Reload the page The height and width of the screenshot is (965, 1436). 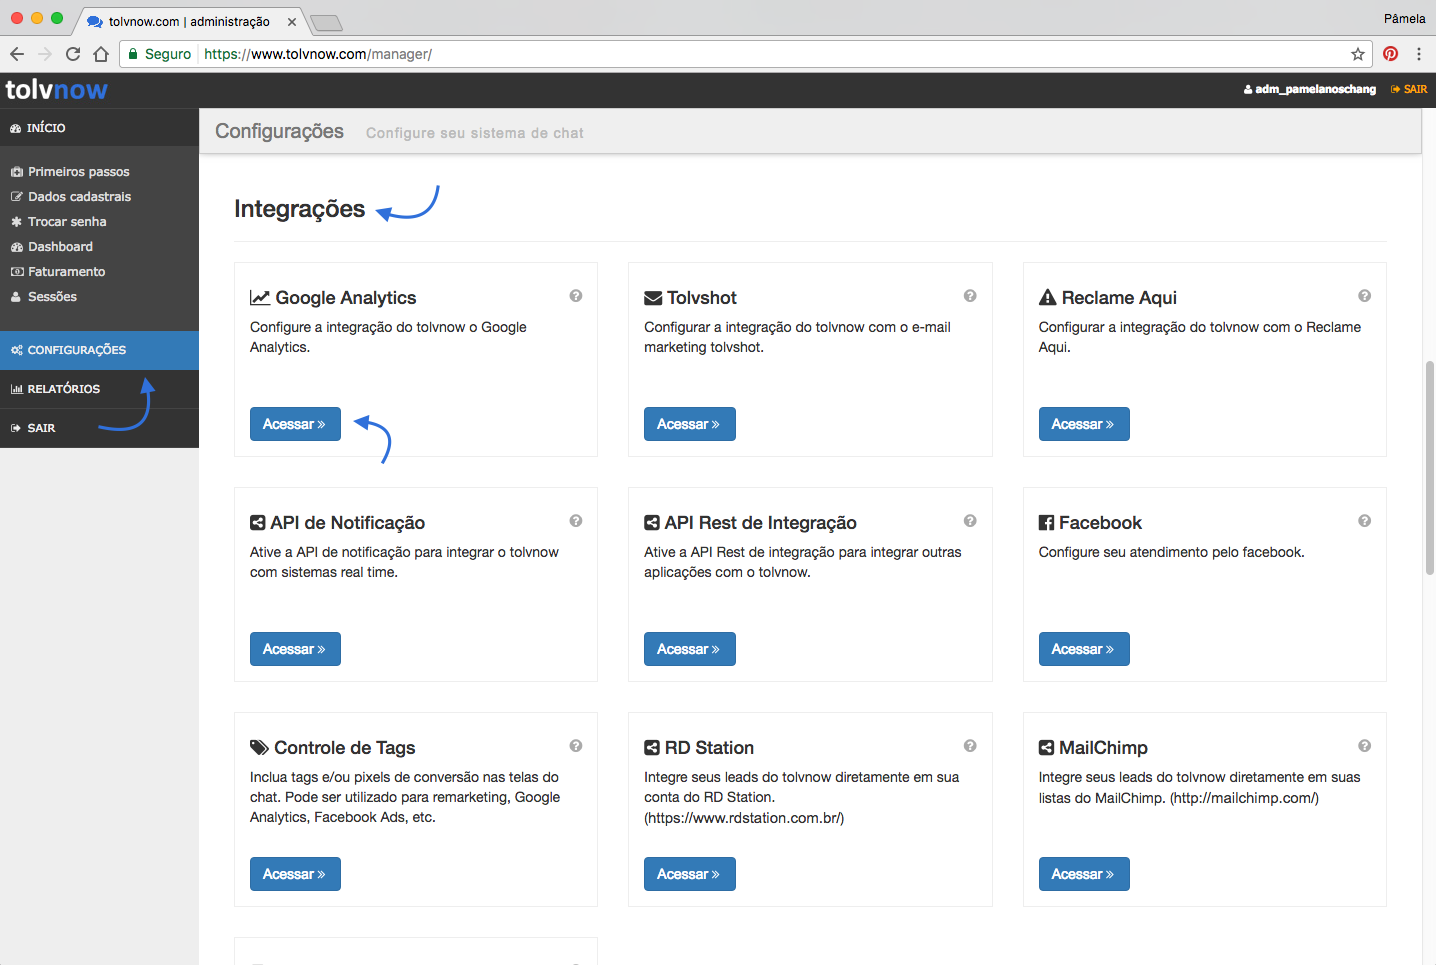click(x=73, y=54)
